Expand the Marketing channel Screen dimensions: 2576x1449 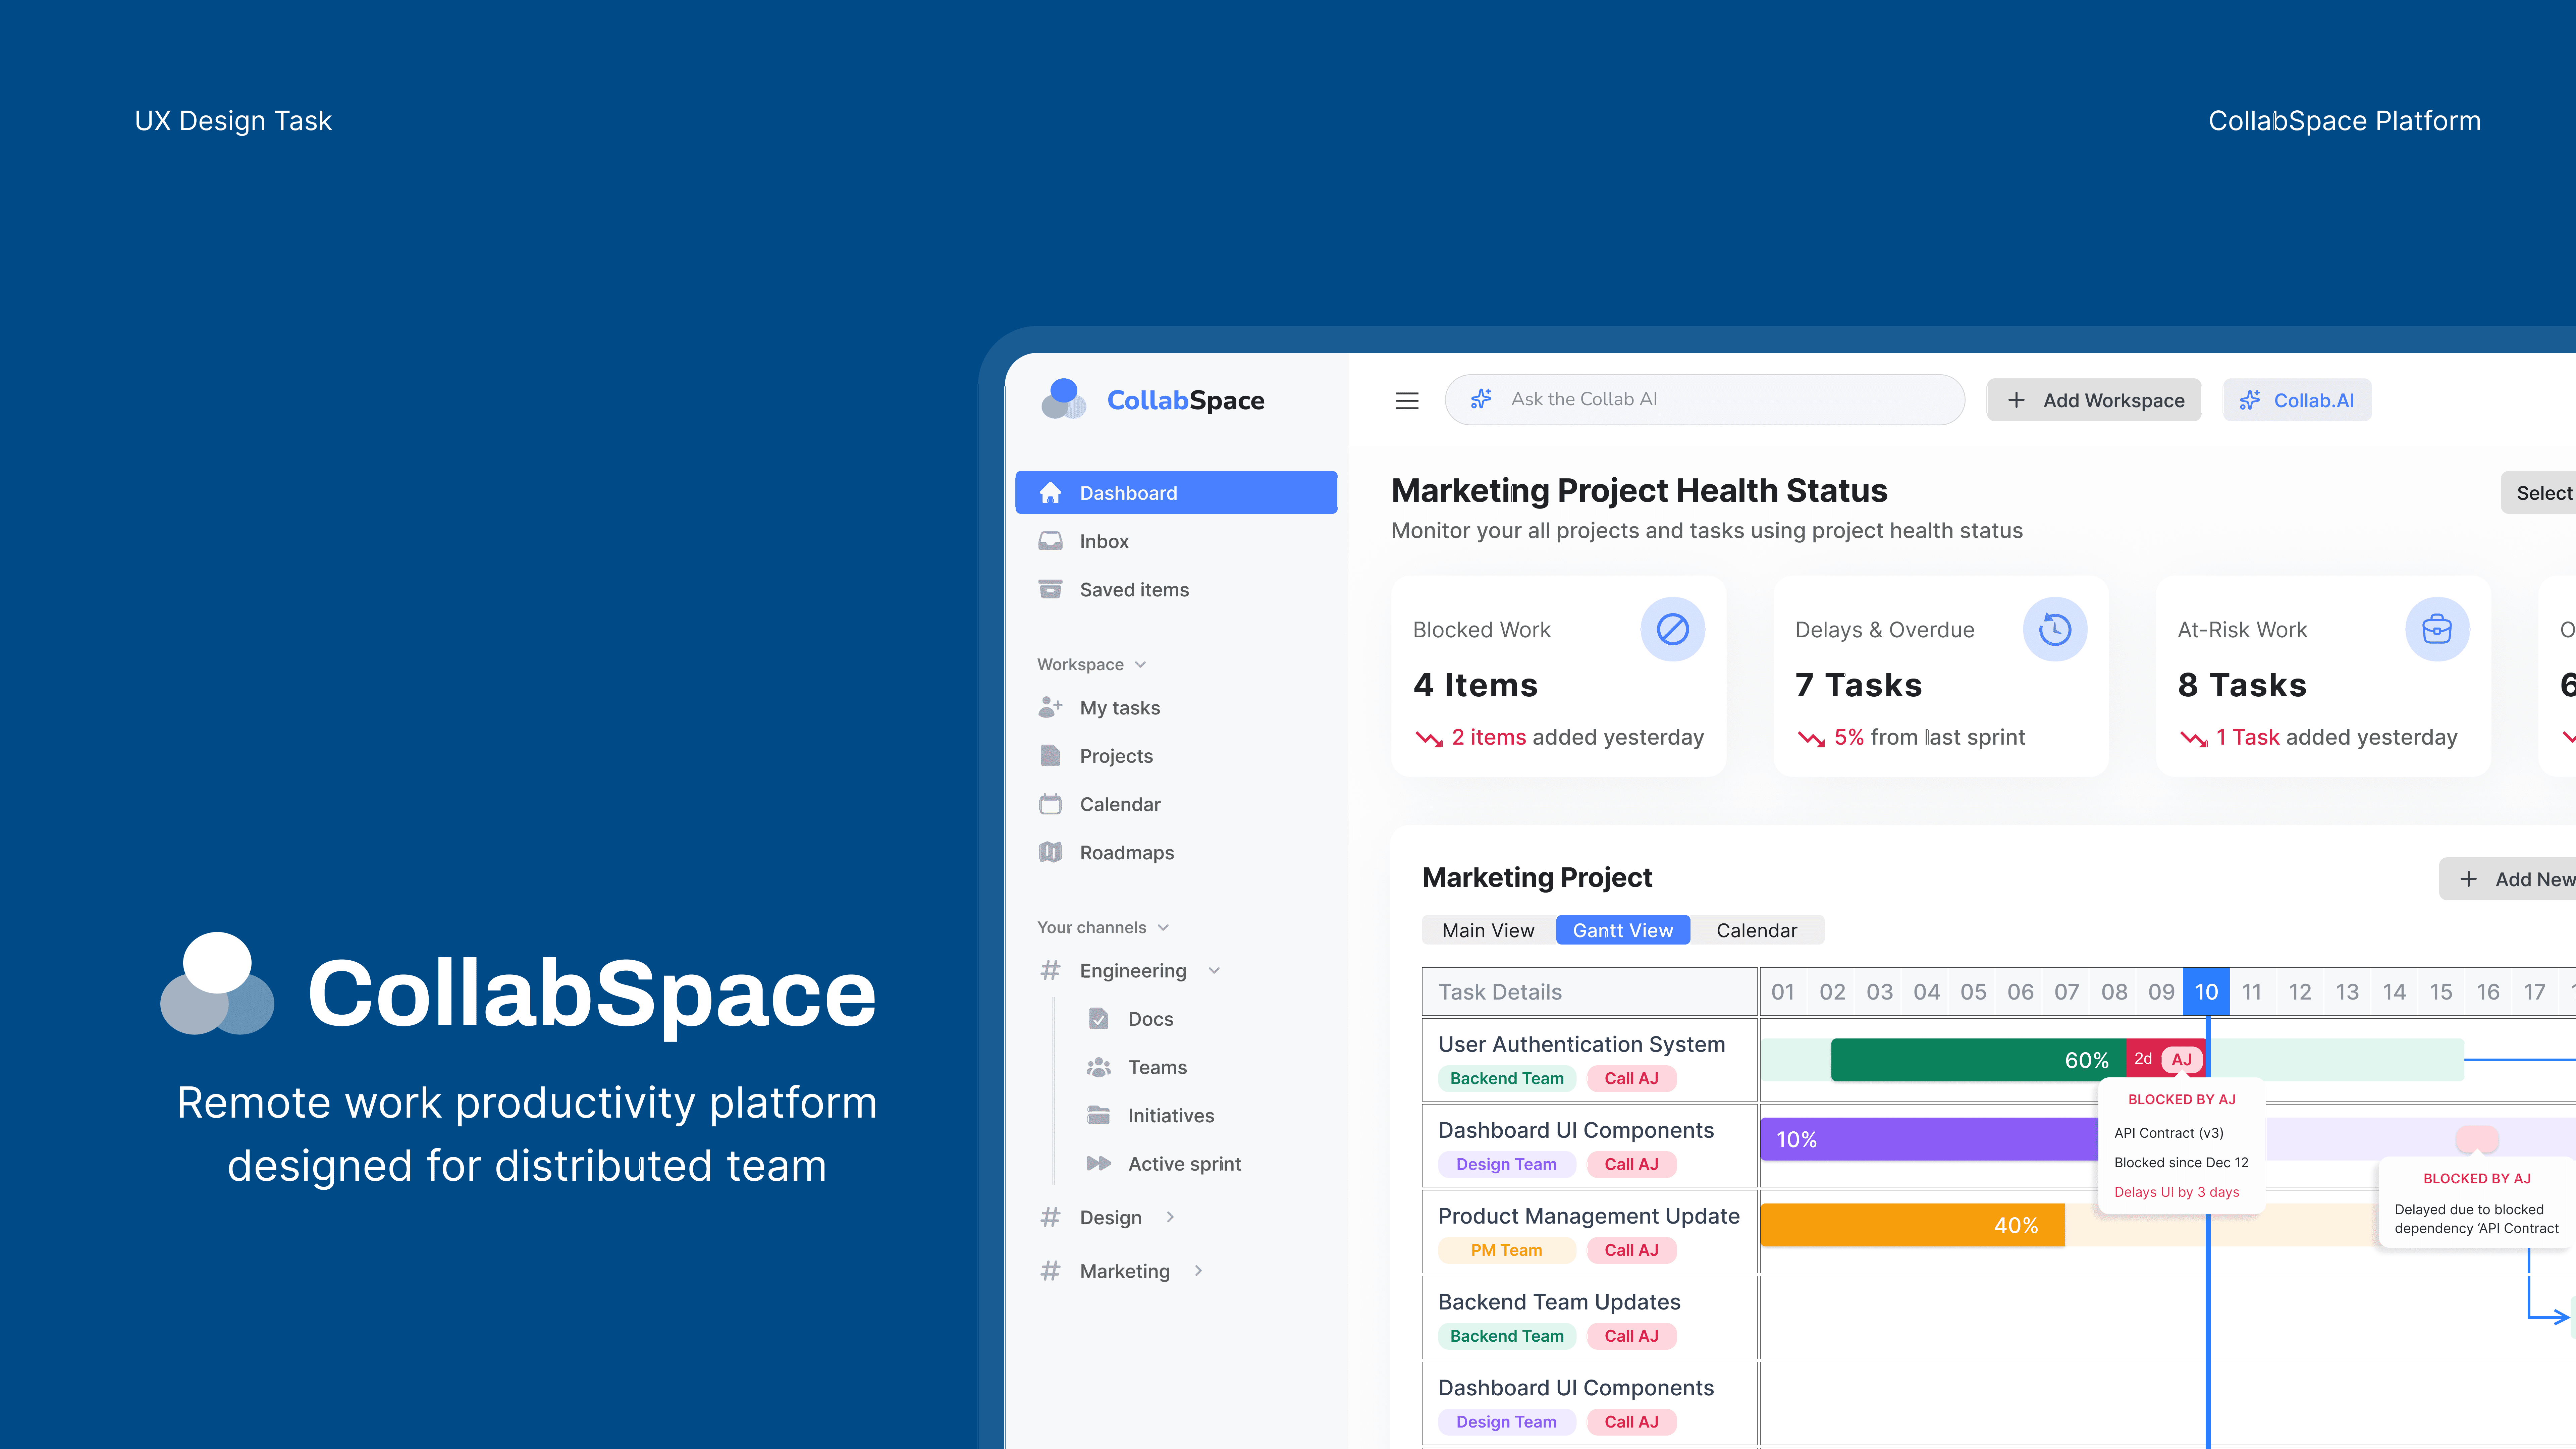[1198, 1271]
